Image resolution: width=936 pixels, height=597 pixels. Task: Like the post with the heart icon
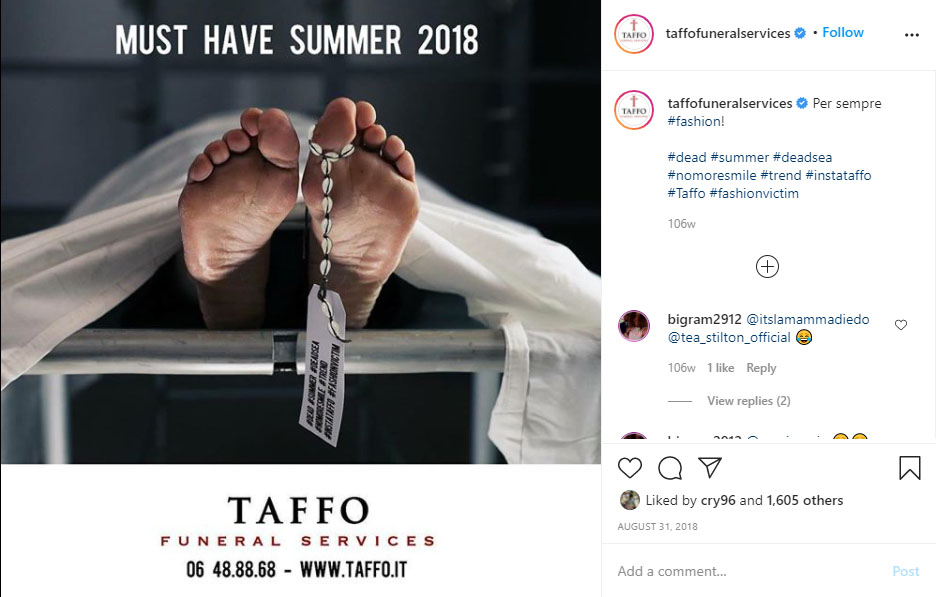(x=630, y=468)
